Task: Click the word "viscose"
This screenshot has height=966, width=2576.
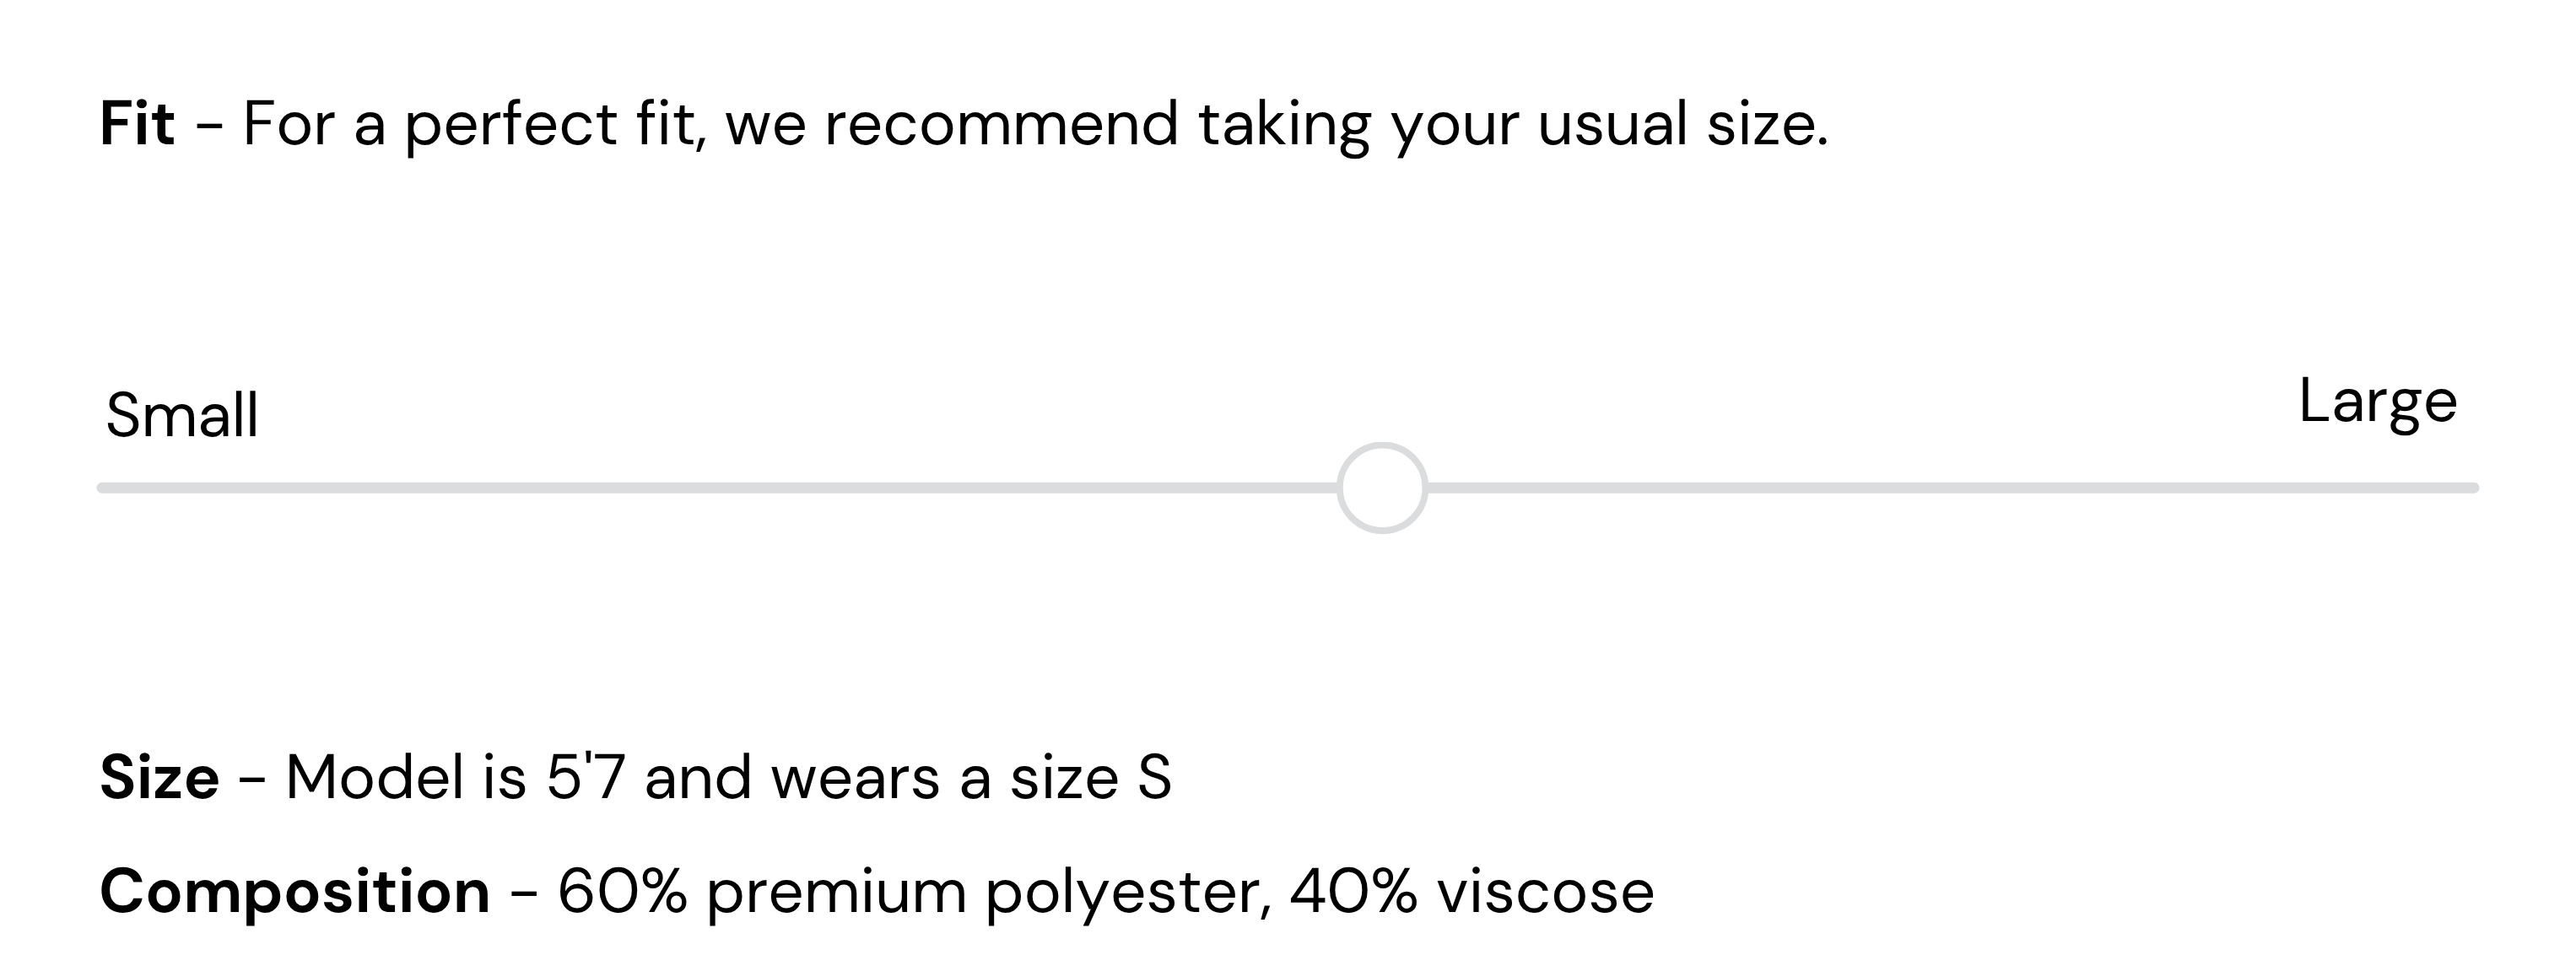Action: tap(1545, 891)
